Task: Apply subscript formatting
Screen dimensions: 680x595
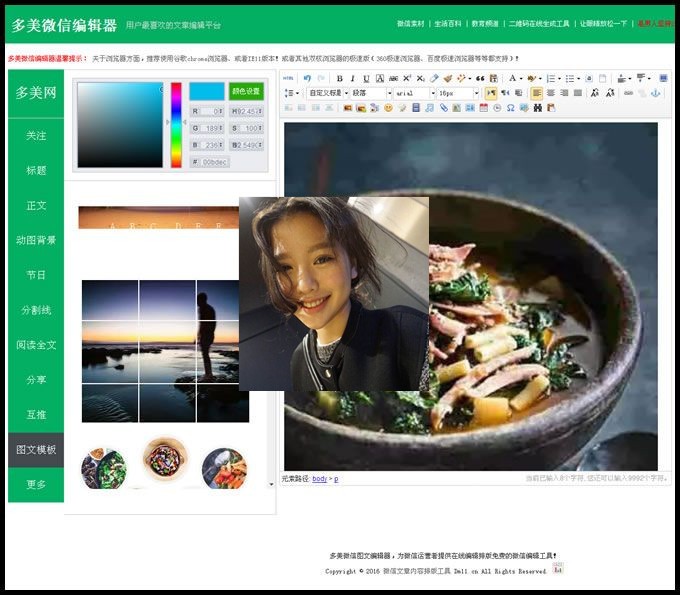Action: pos(420,78)
